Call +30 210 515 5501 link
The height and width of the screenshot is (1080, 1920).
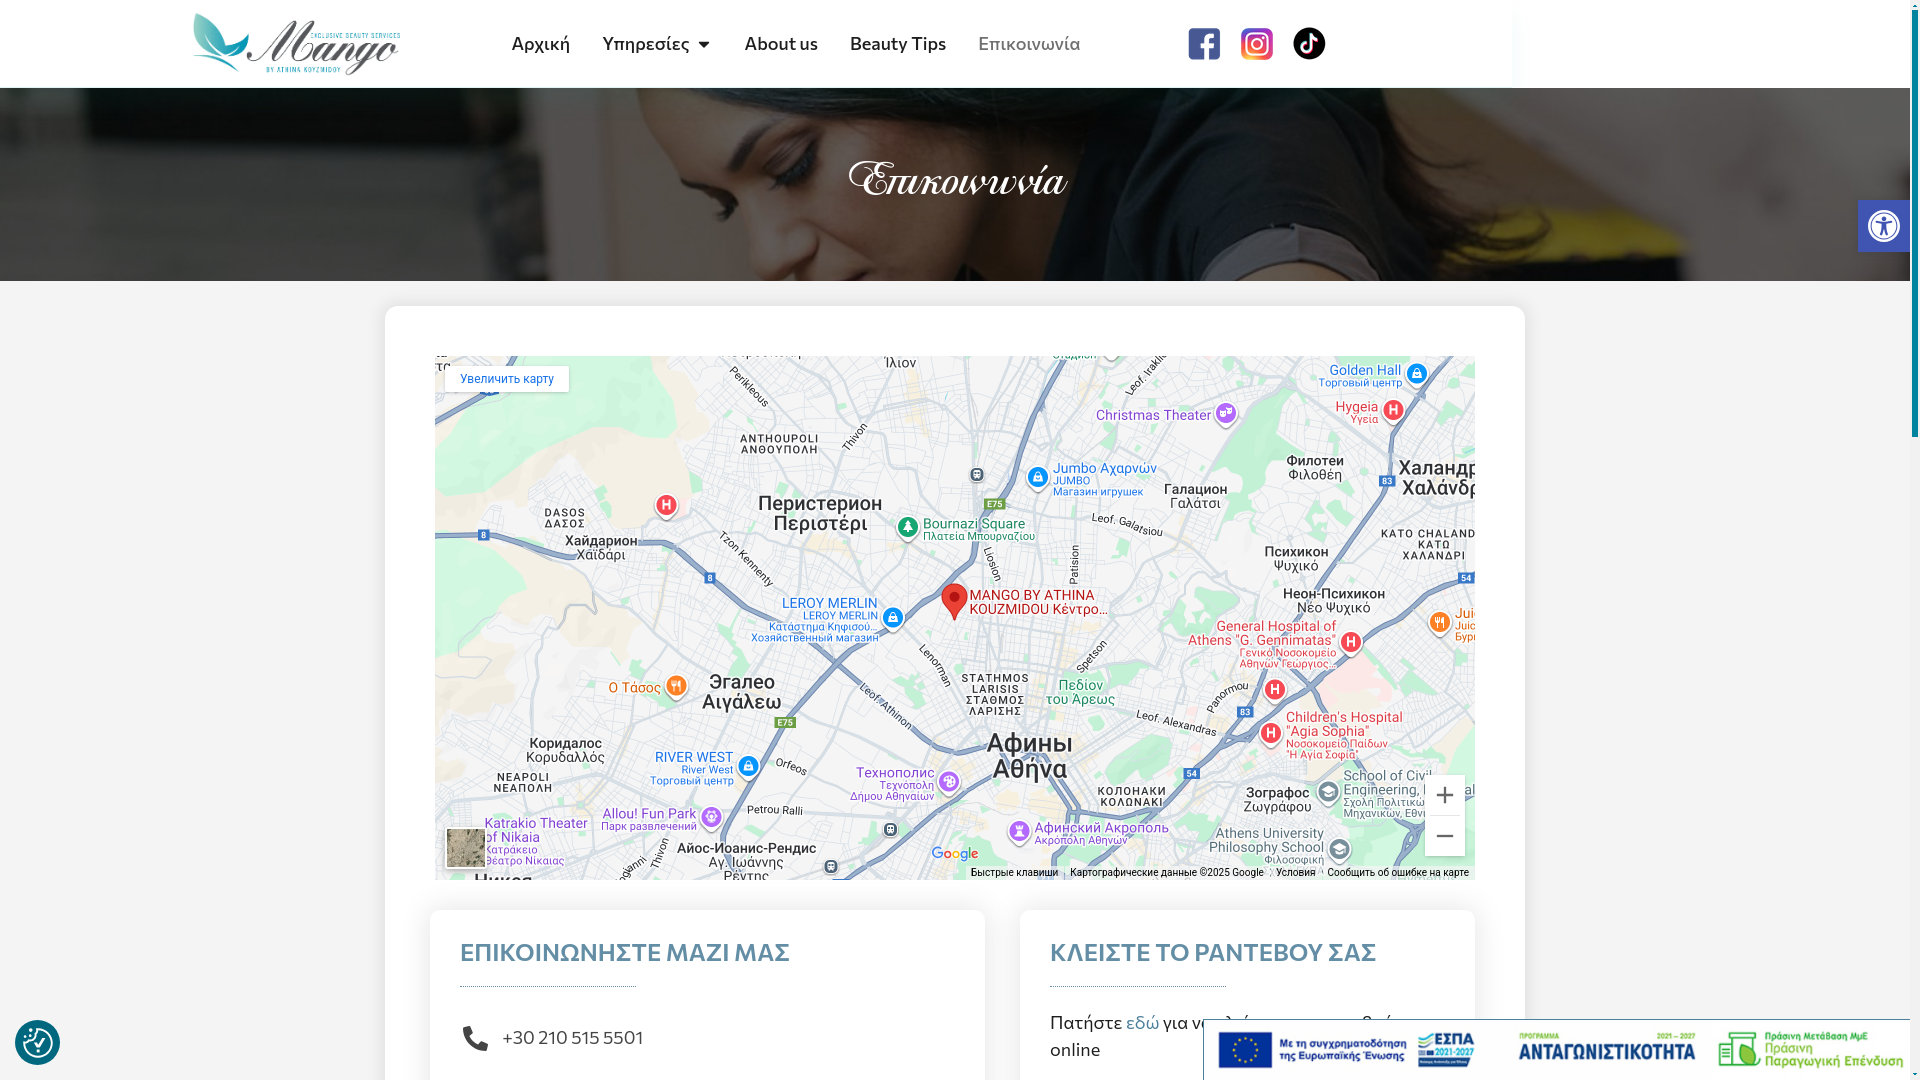point(572,1038)
